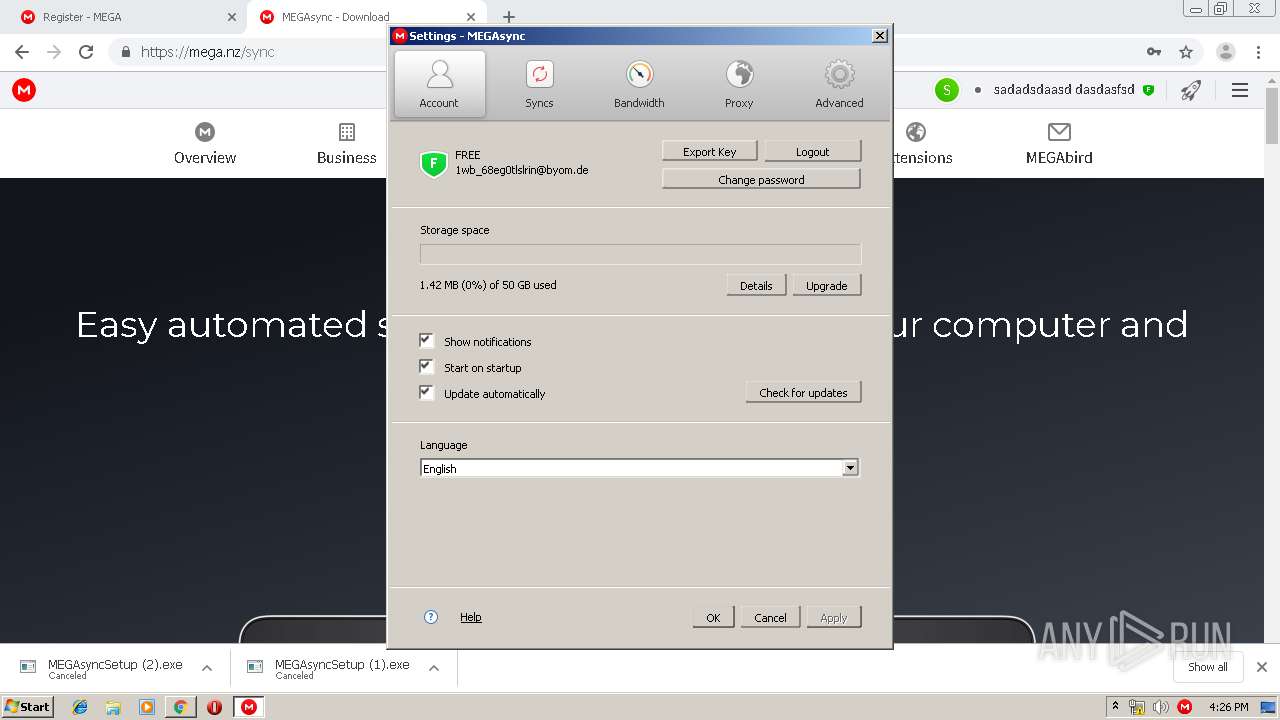Click Opera icon in taskbar
The width and height of the screenshot is (1280, 720).
(x=214, y=707)
